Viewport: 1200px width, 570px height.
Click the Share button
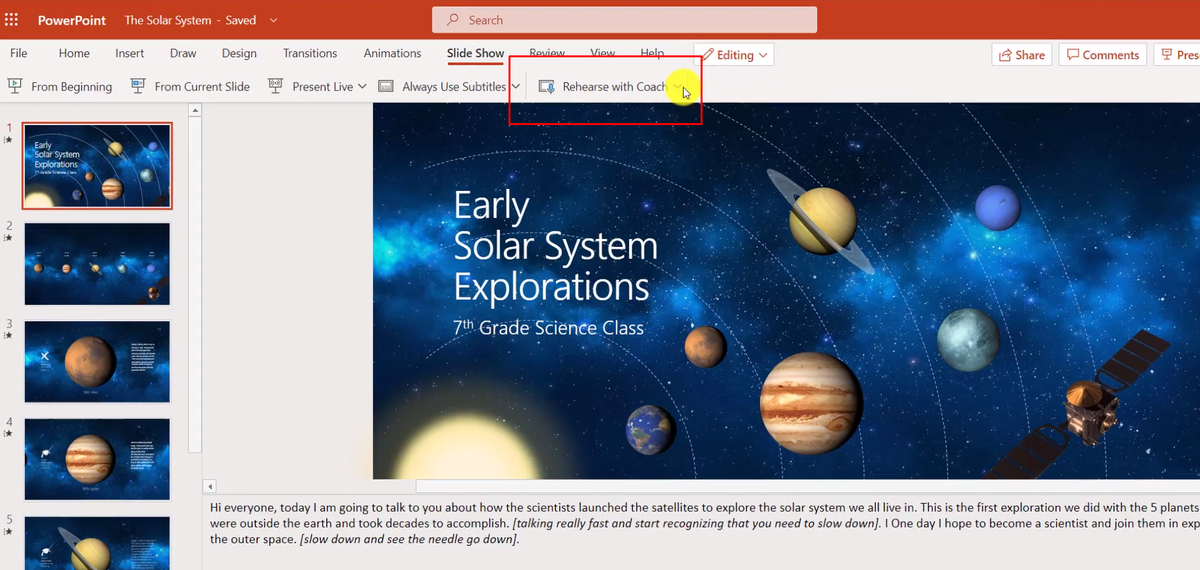1020,55
